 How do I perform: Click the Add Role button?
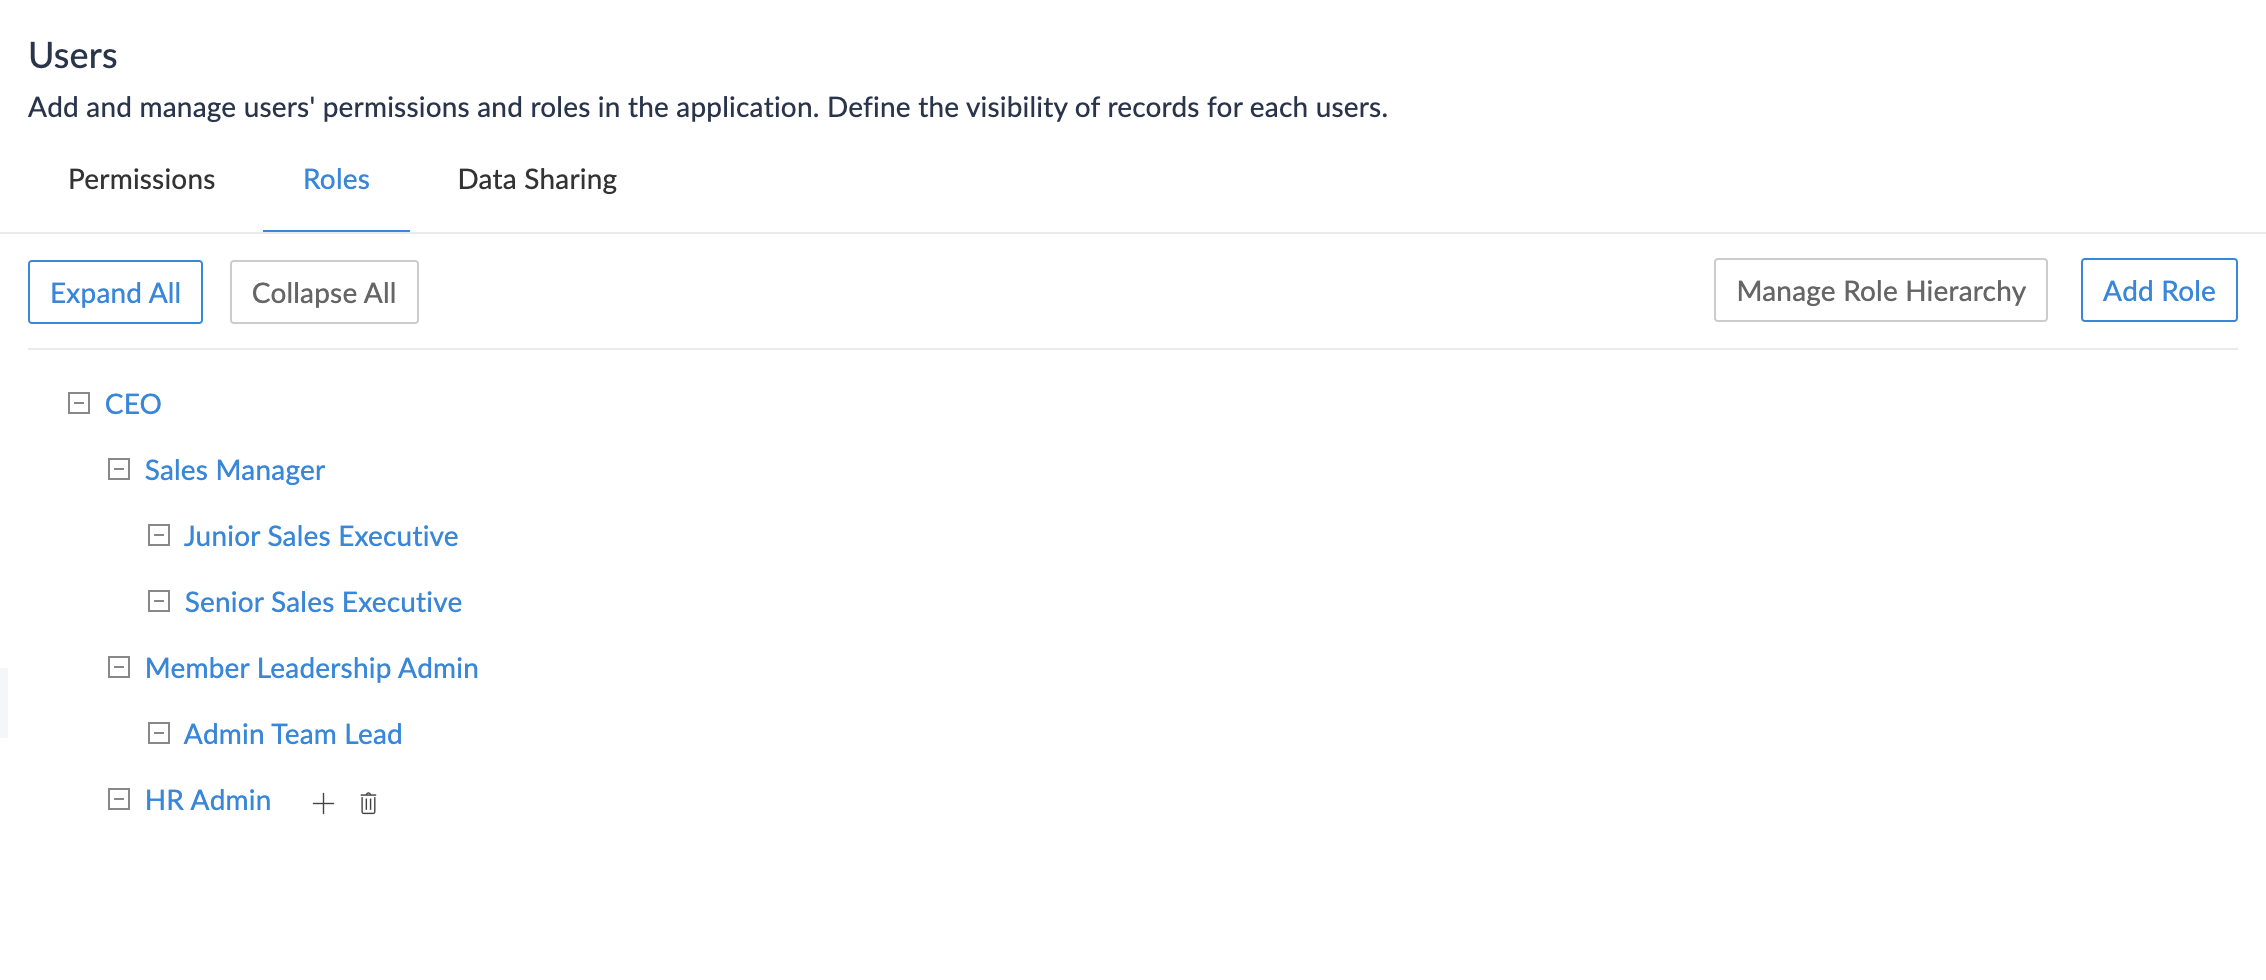pyautogui.click(x=2158, y=291)
